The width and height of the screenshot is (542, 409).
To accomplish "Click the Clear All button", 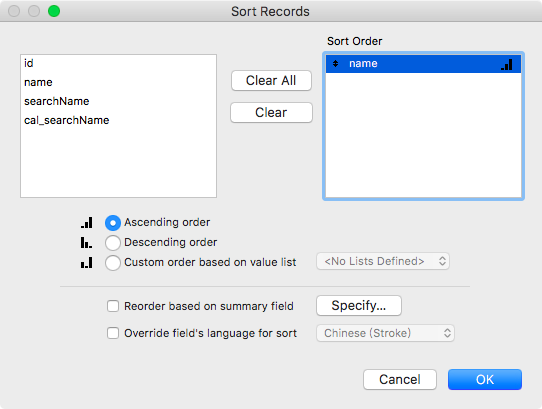I will point(271,81).
